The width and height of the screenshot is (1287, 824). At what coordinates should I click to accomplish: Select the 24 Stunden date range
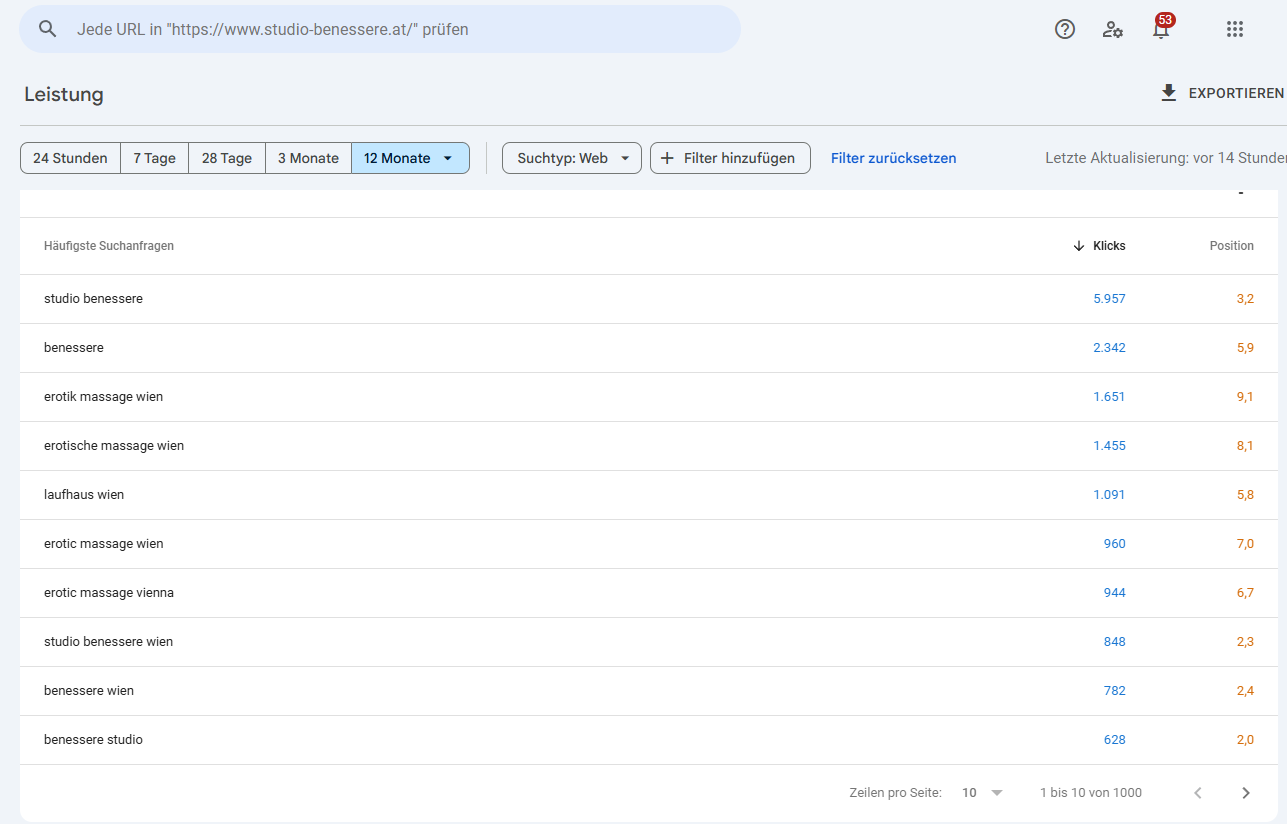click(x=70, y=158)
